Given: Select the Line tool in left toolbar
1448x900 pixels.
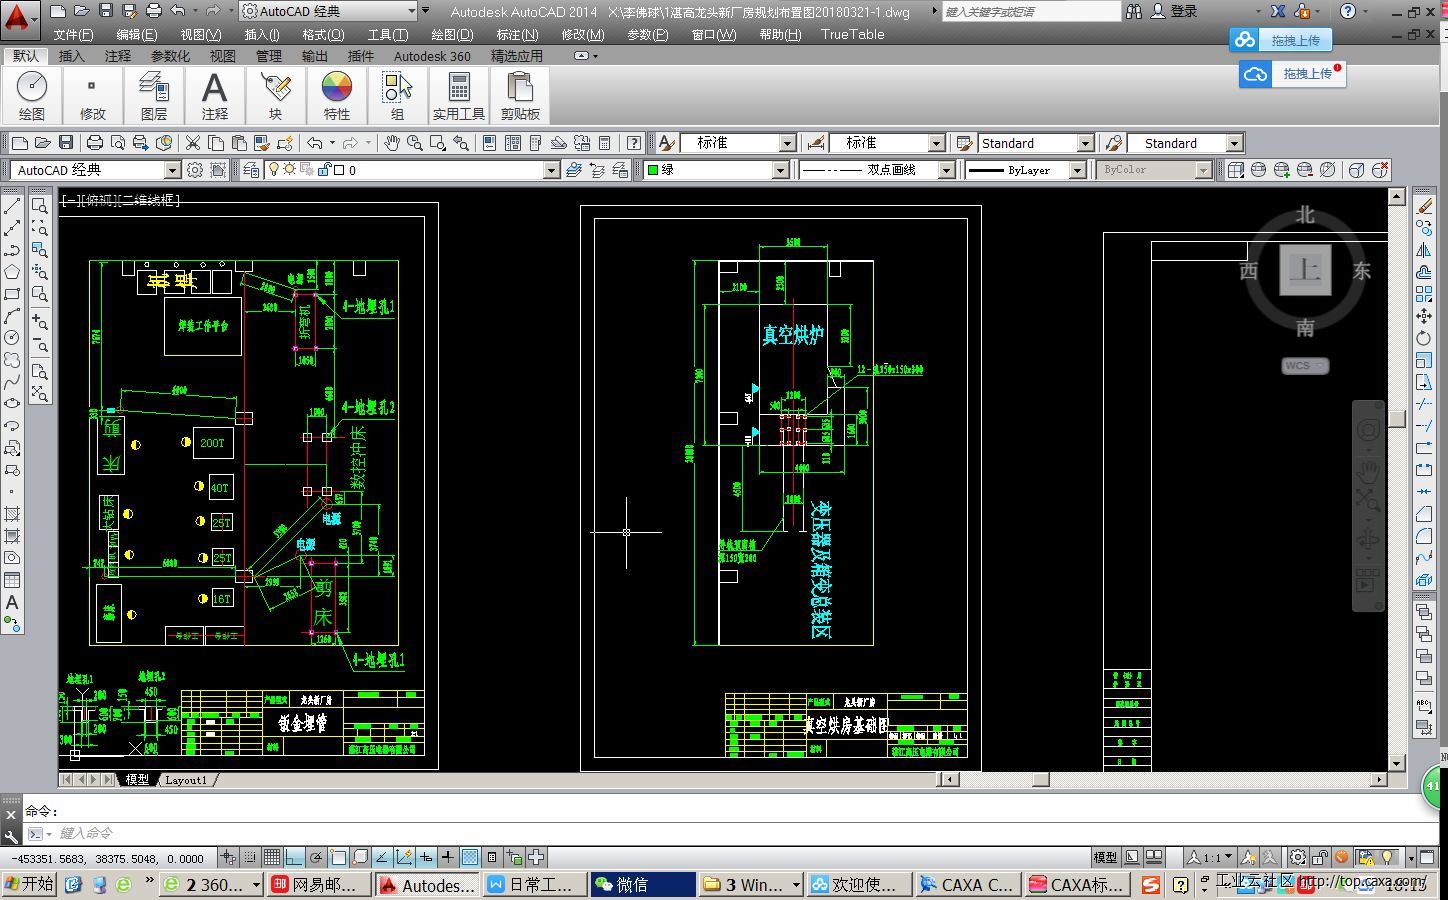Looking at the screenshot, I should click(12, 206).
